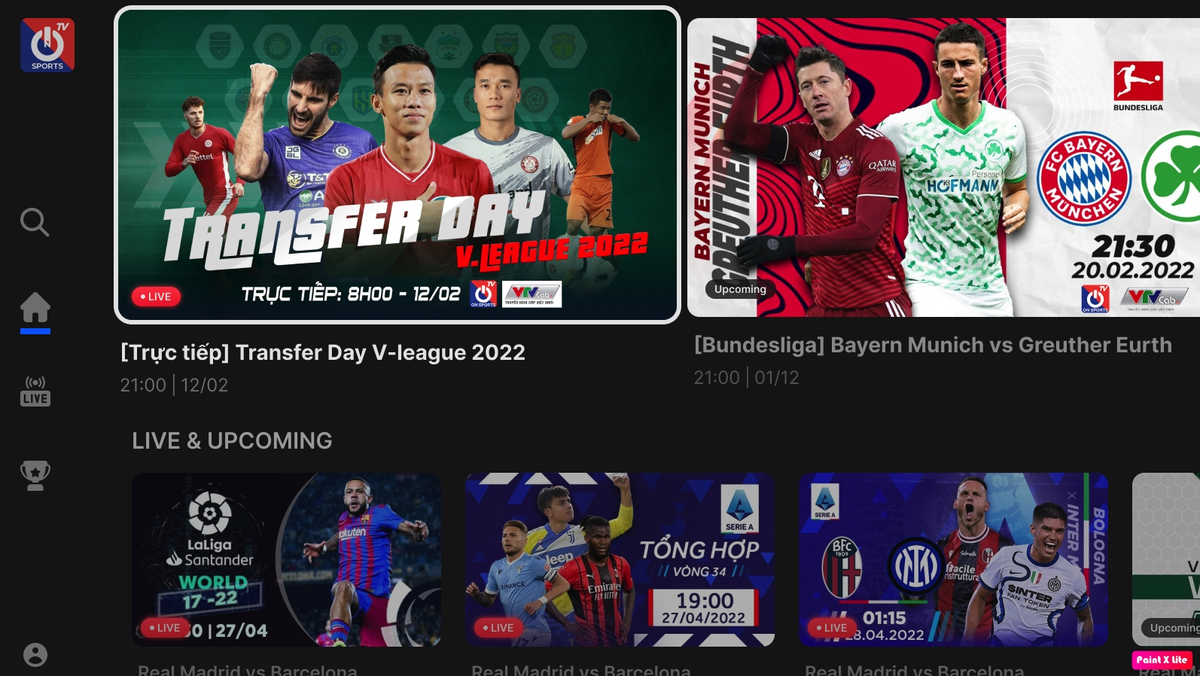The height and width of the screenshot is (676, 1200).
Task: Open Transfer Day V.League 2022 banner
Action: tap(398, 165)
